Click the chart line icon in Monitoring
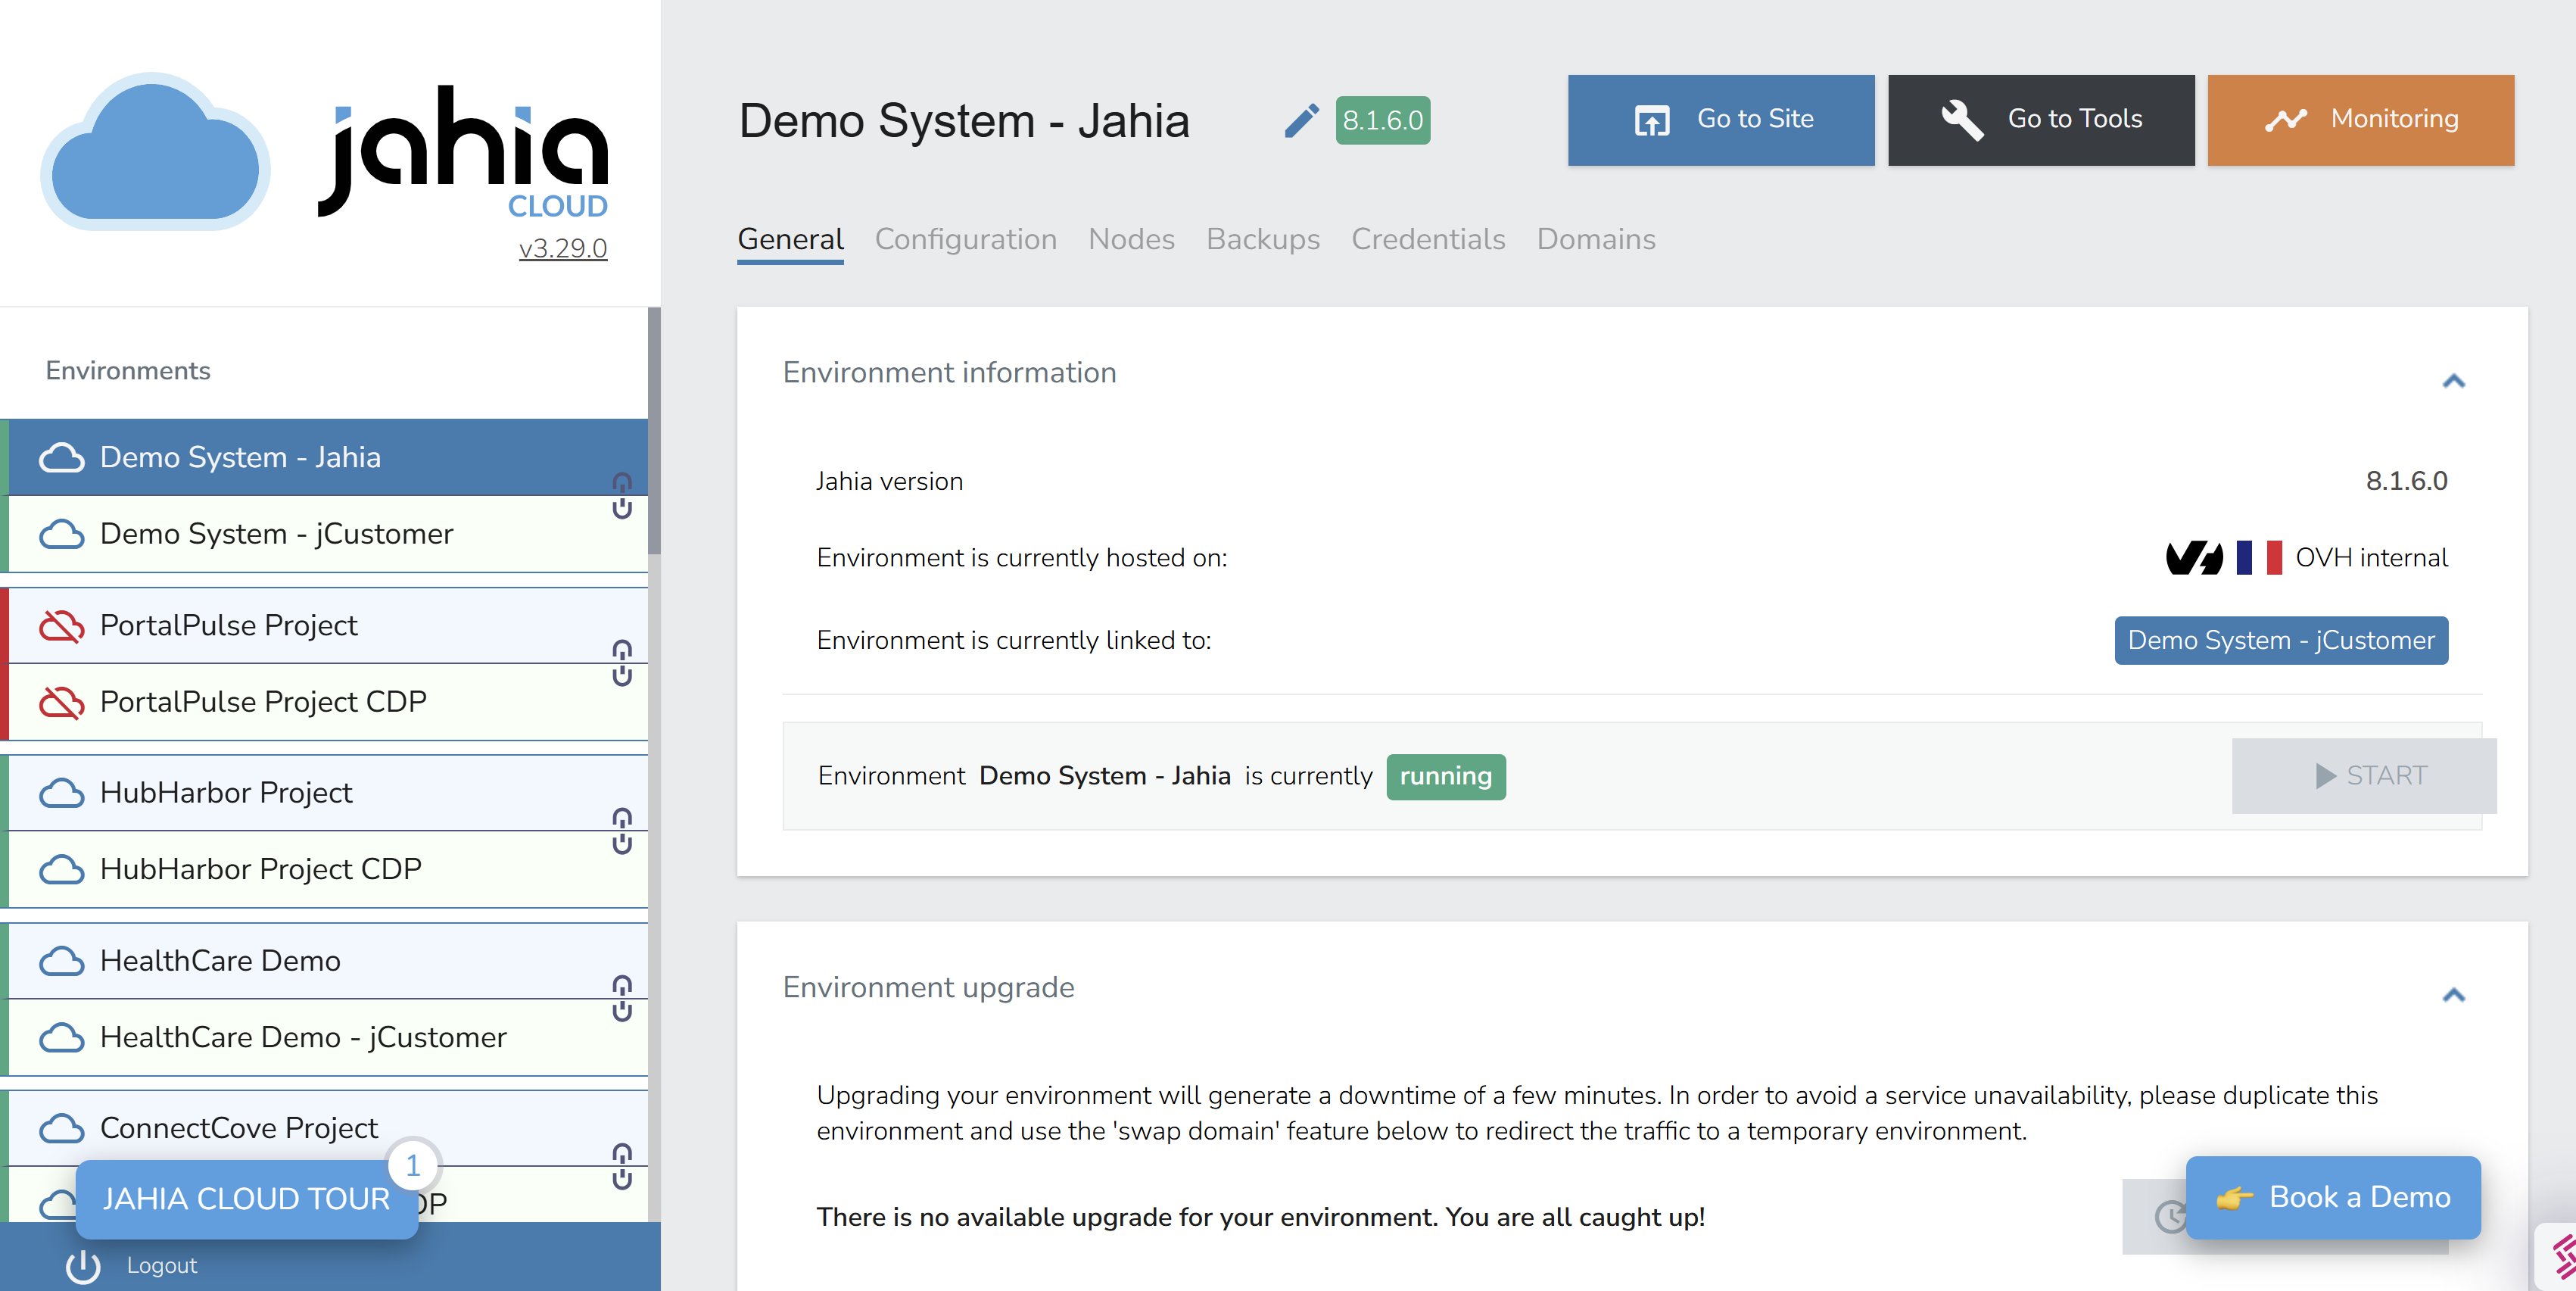 coord(2285,120)
